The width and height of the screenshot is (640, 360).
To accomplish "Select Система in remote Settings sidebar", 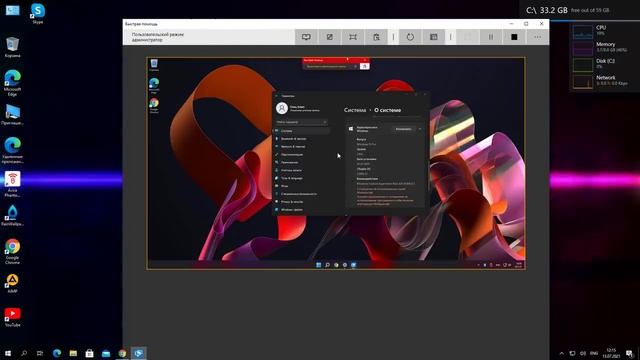I will [301, 131].
